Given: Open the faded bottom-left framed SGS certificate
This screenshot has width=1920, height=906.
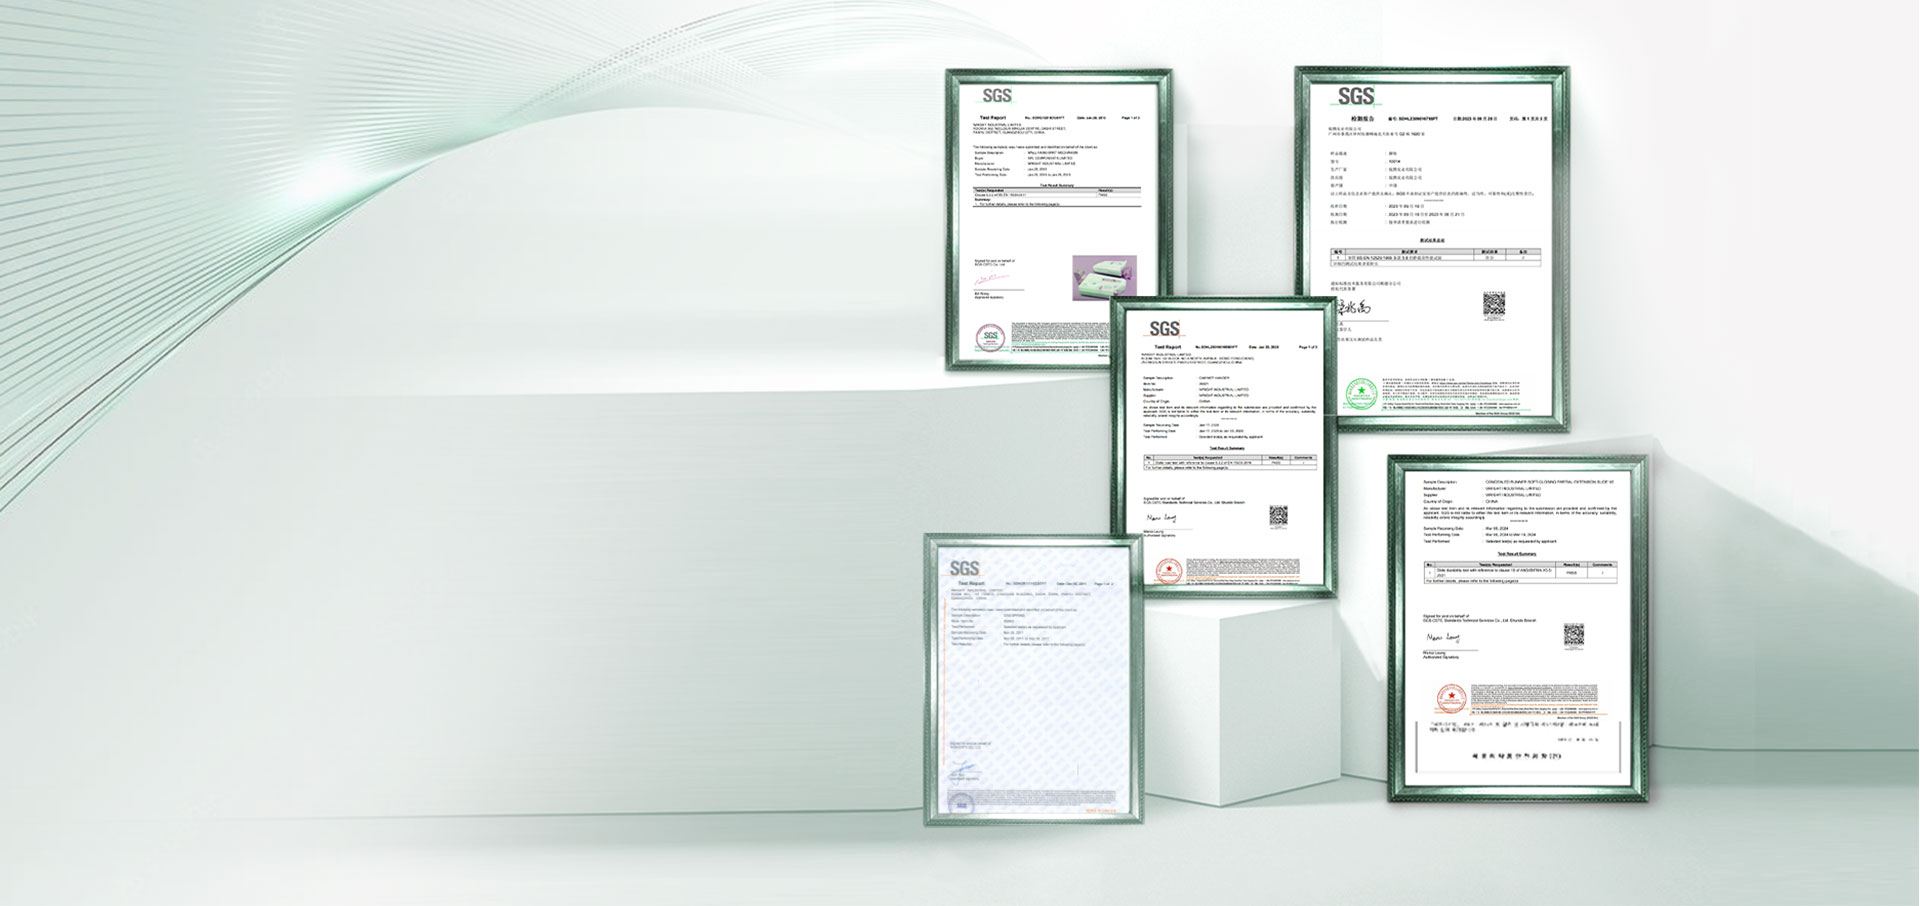Looking at the screenshot, I should pyautogui.click(x=1033, y=680).
